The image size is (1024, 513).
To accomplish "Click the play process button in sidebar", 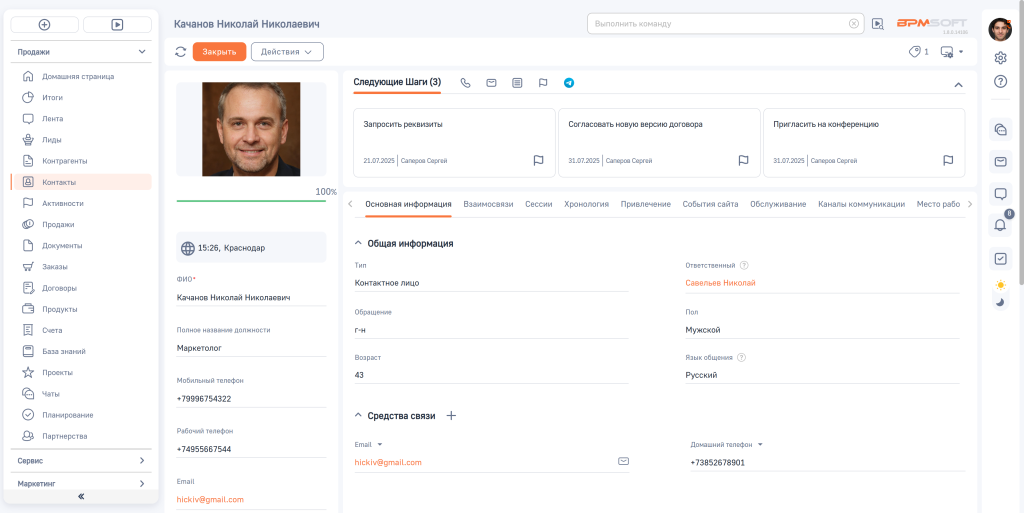I will point(117,25).
